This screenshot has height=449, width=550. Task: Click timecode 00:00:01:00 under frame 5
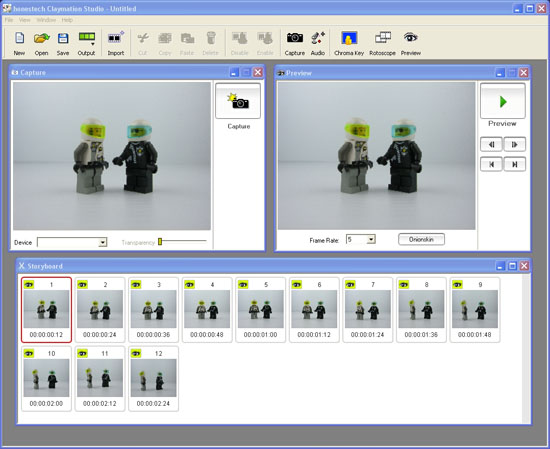(x=260, y=335)
